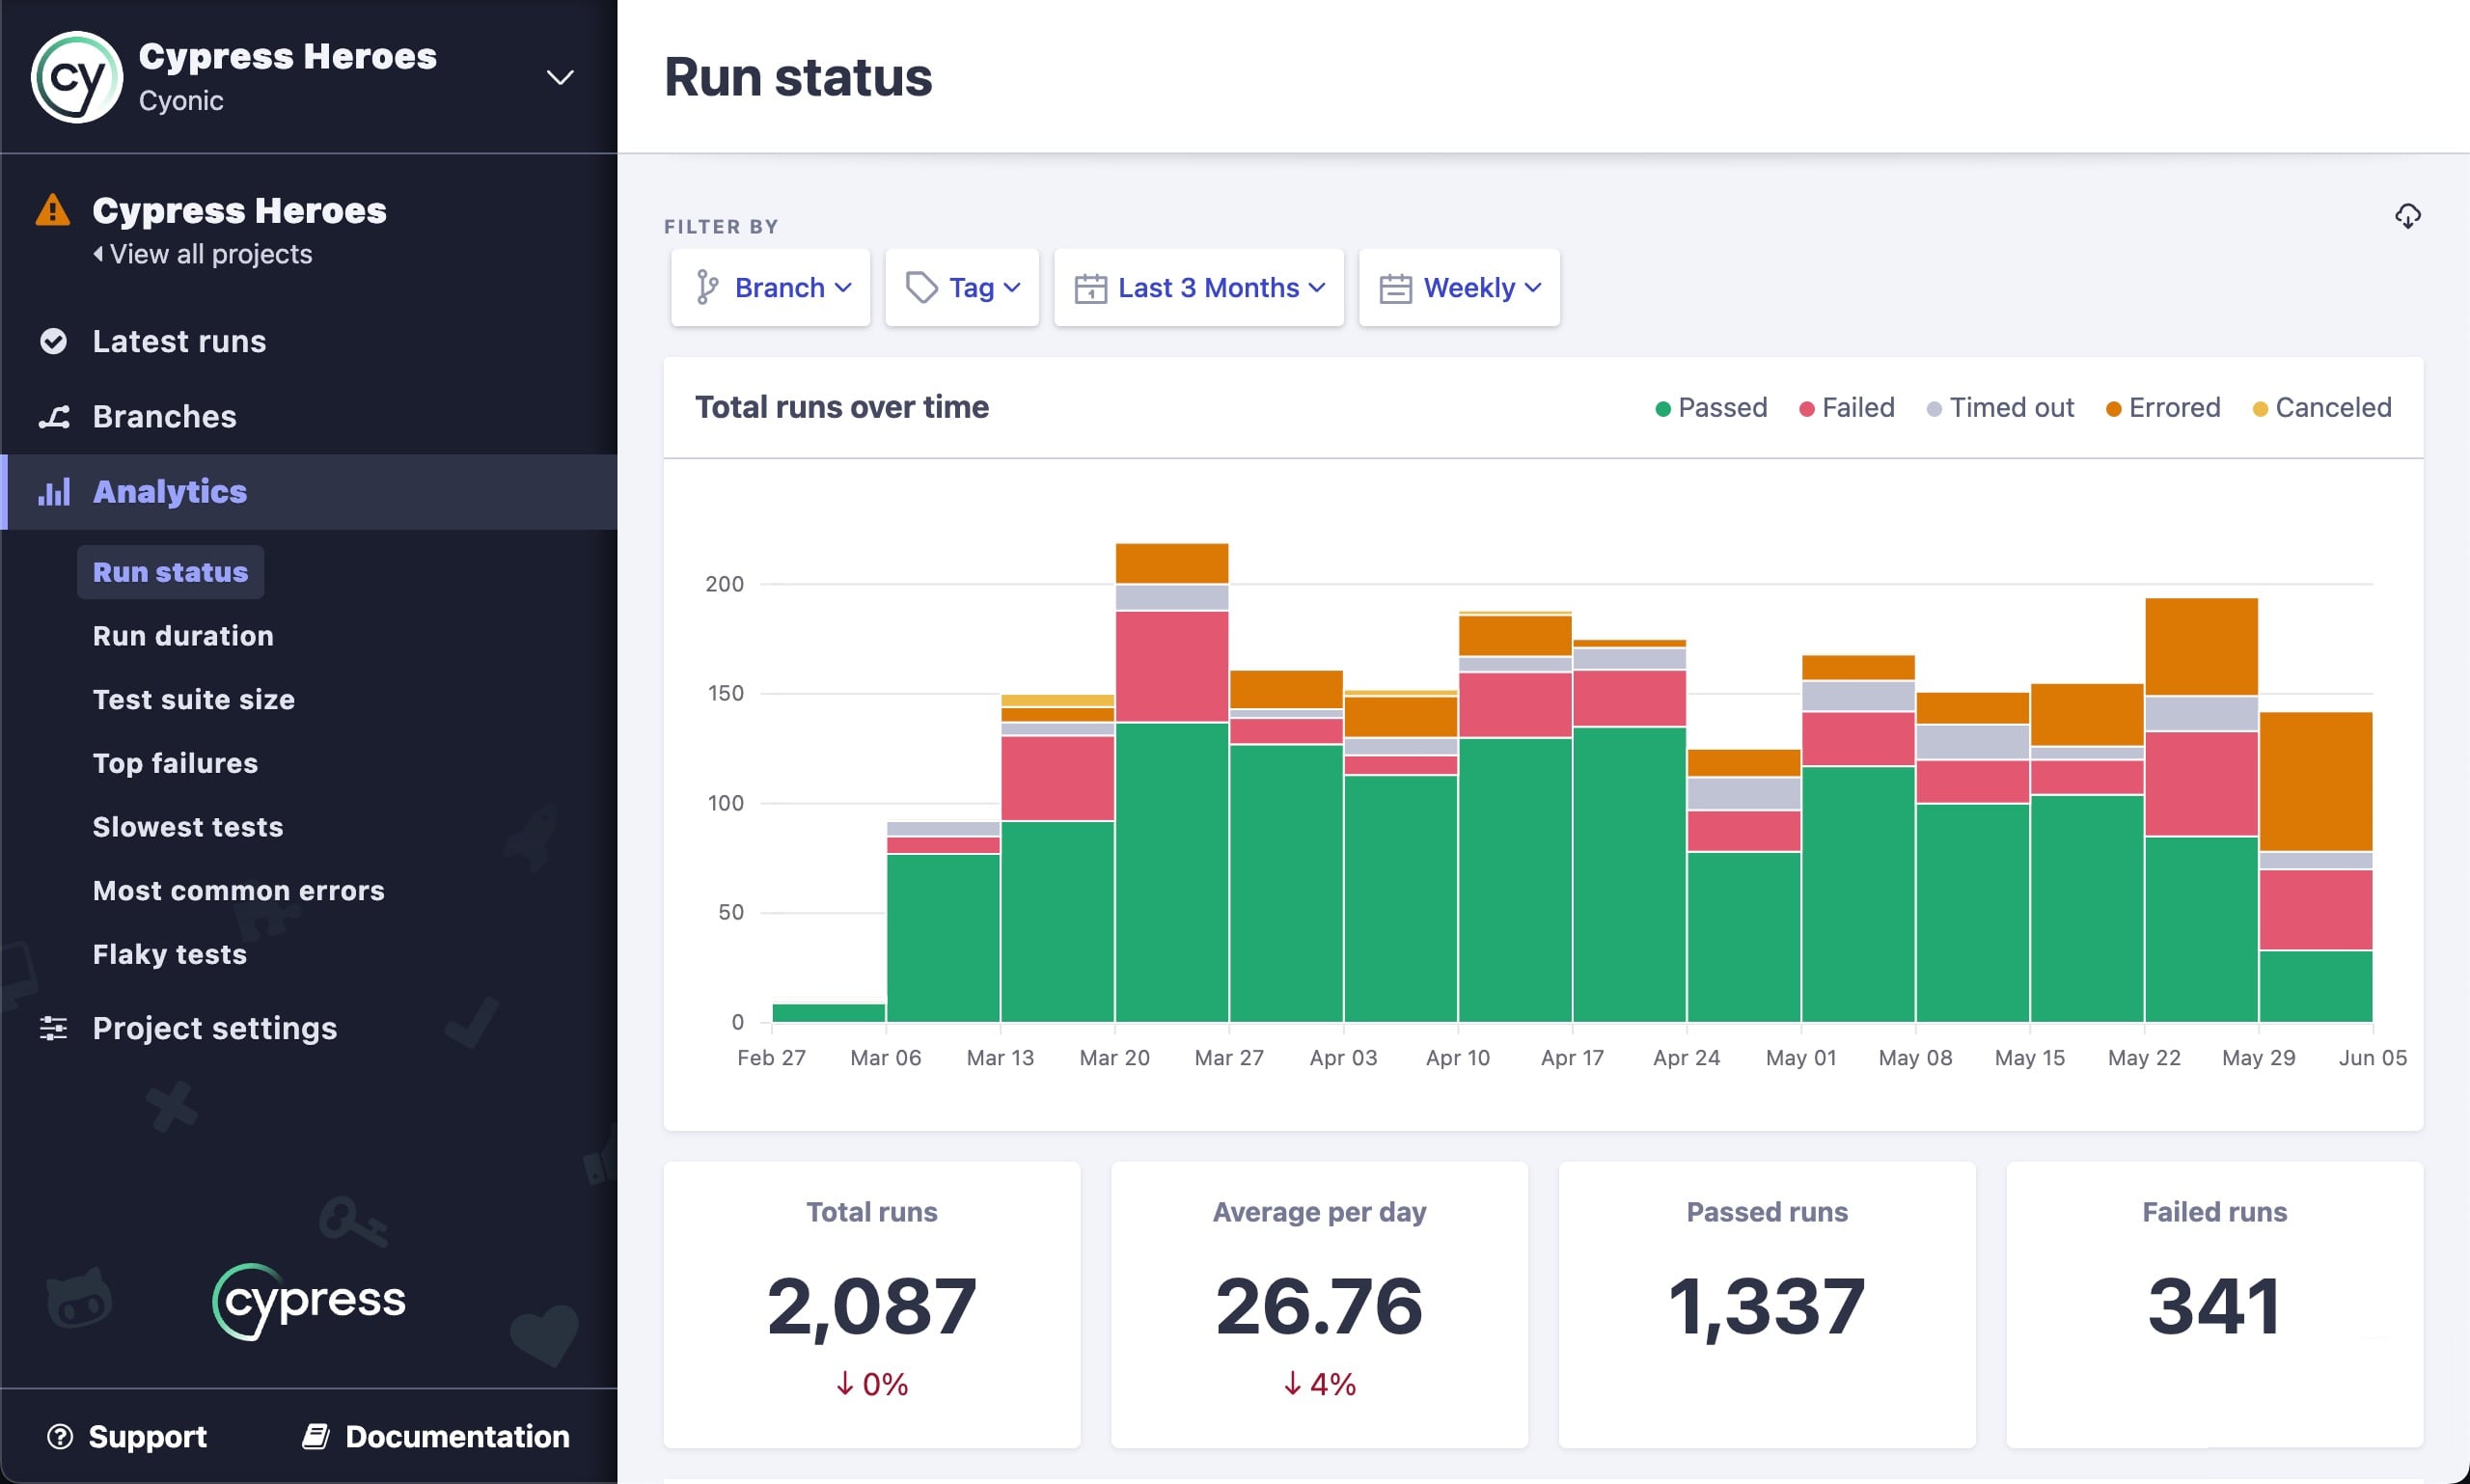Select the Analytics bar-chart icon in sidebar
The width and height of the screenshot is (2470, 1484).
pyautogui.click(x=55, y=491)
